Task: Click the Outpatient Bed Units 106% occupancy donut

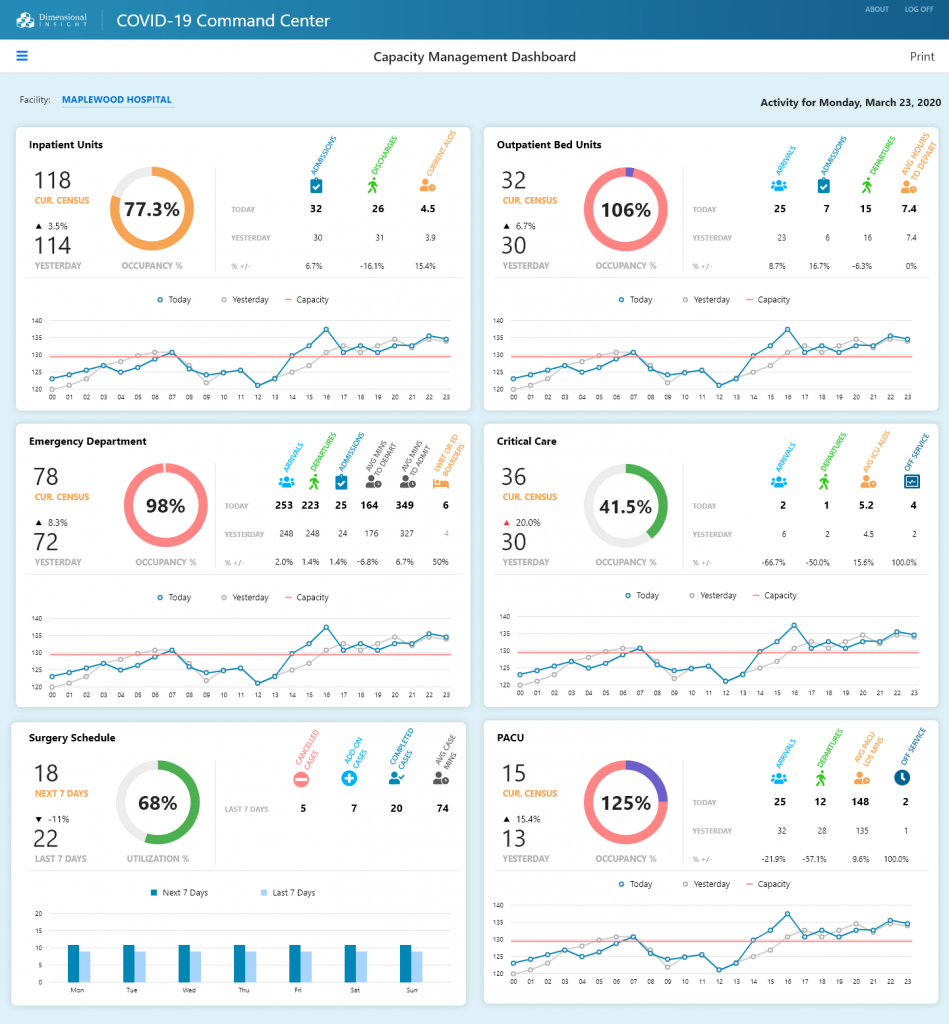Action: coord(625,210)
